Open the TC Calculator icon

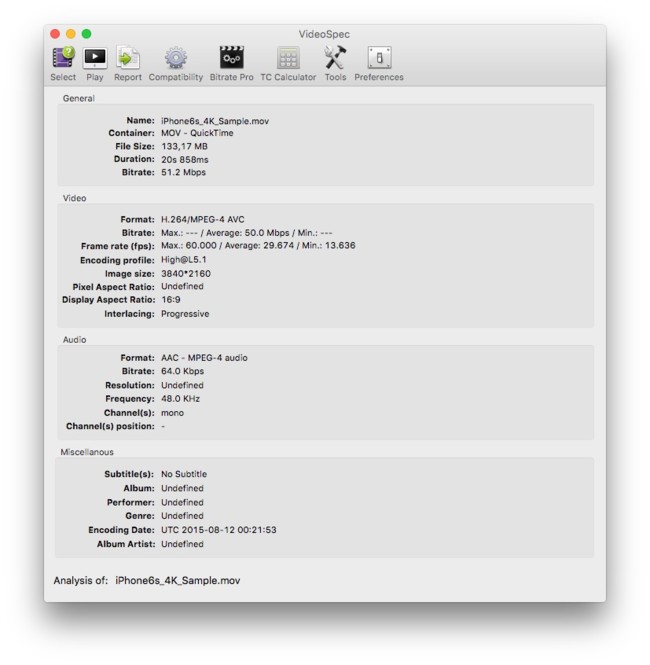click(x=288, y=57)
